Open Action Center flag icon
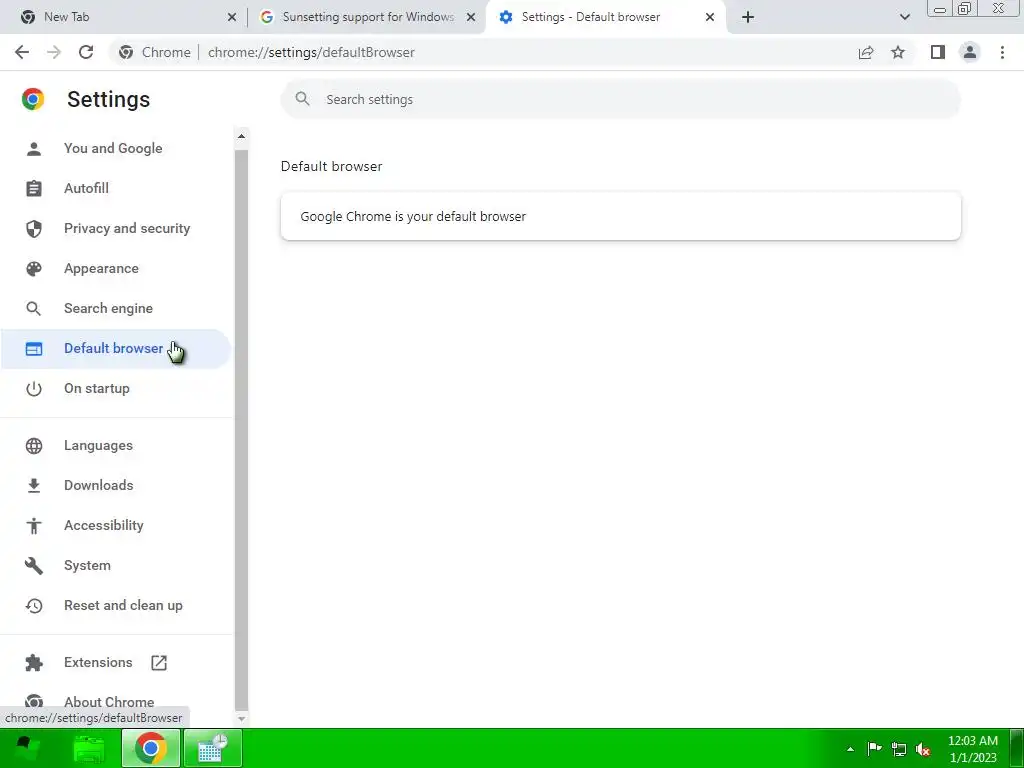This screenshot has width=1024, height=768. click(874, 749)
